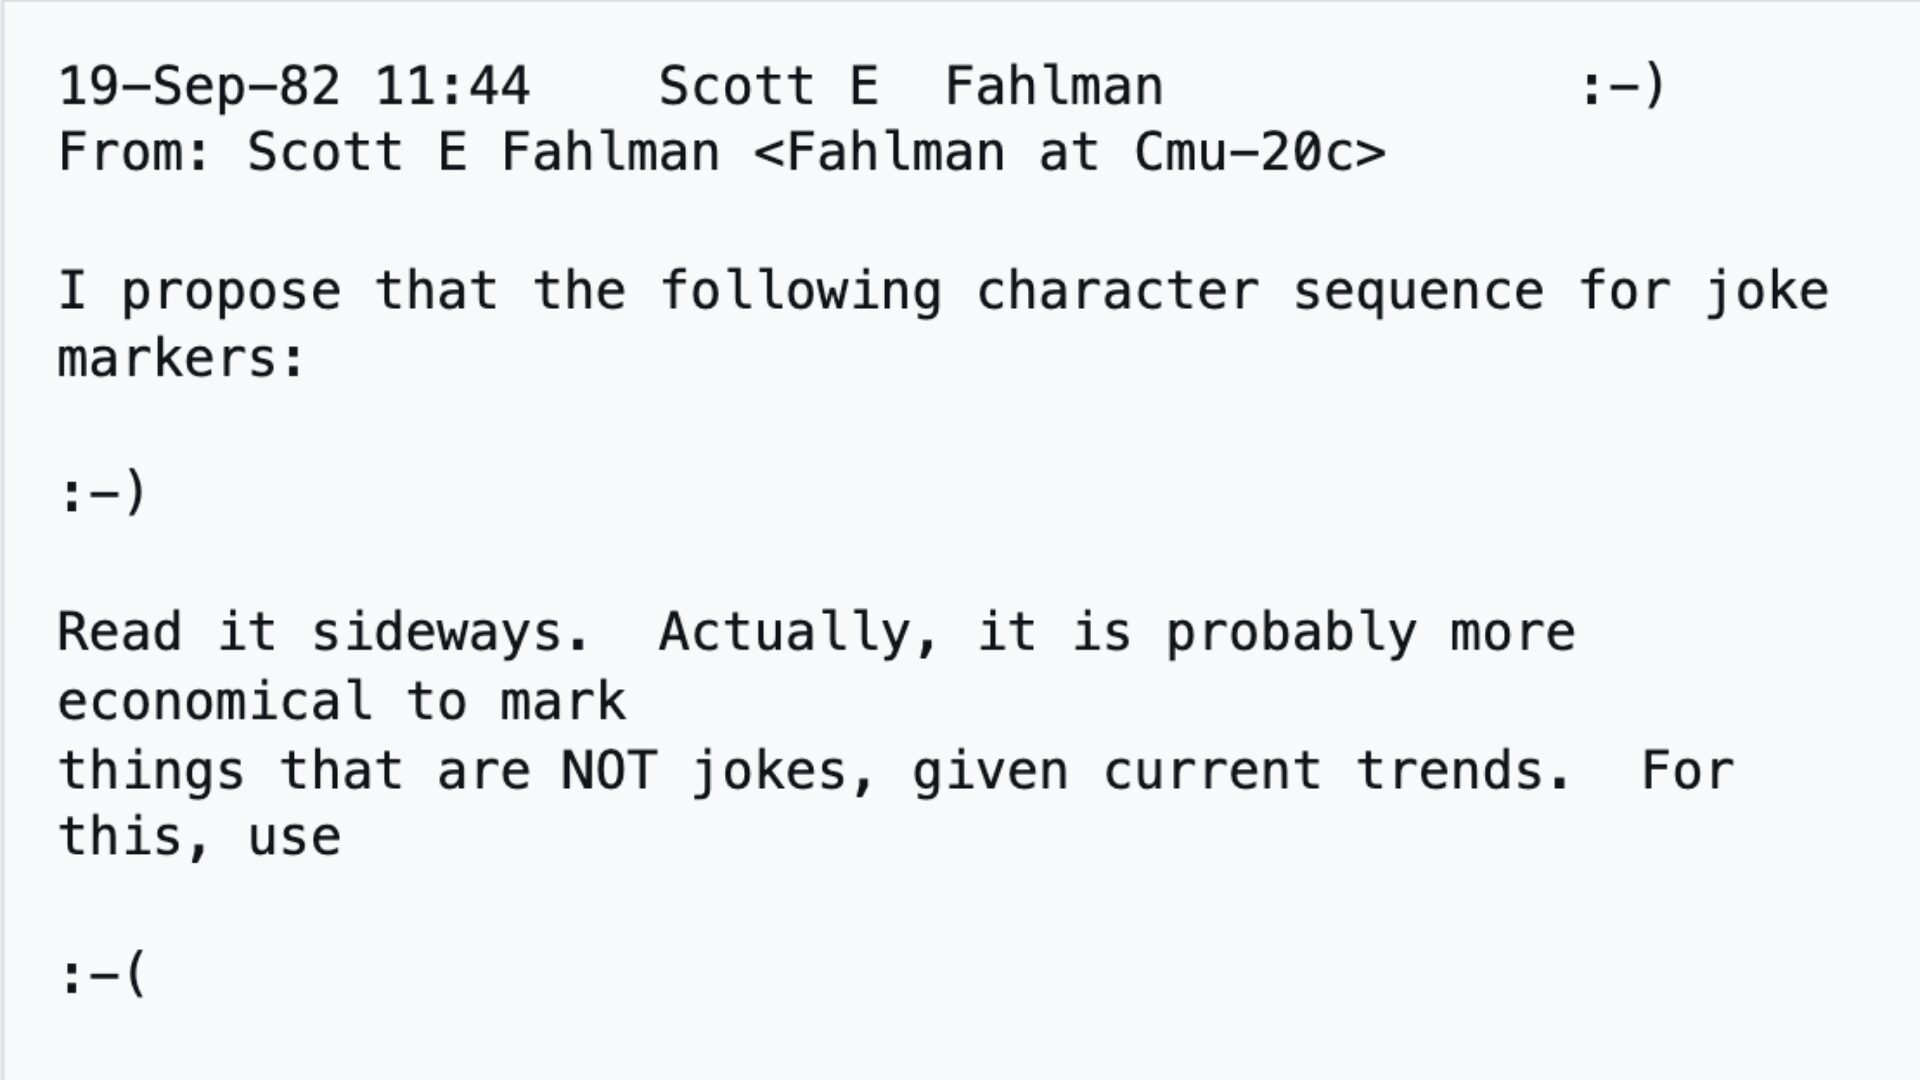Click the smiley emoticon in the header line

coord(1622,86)
